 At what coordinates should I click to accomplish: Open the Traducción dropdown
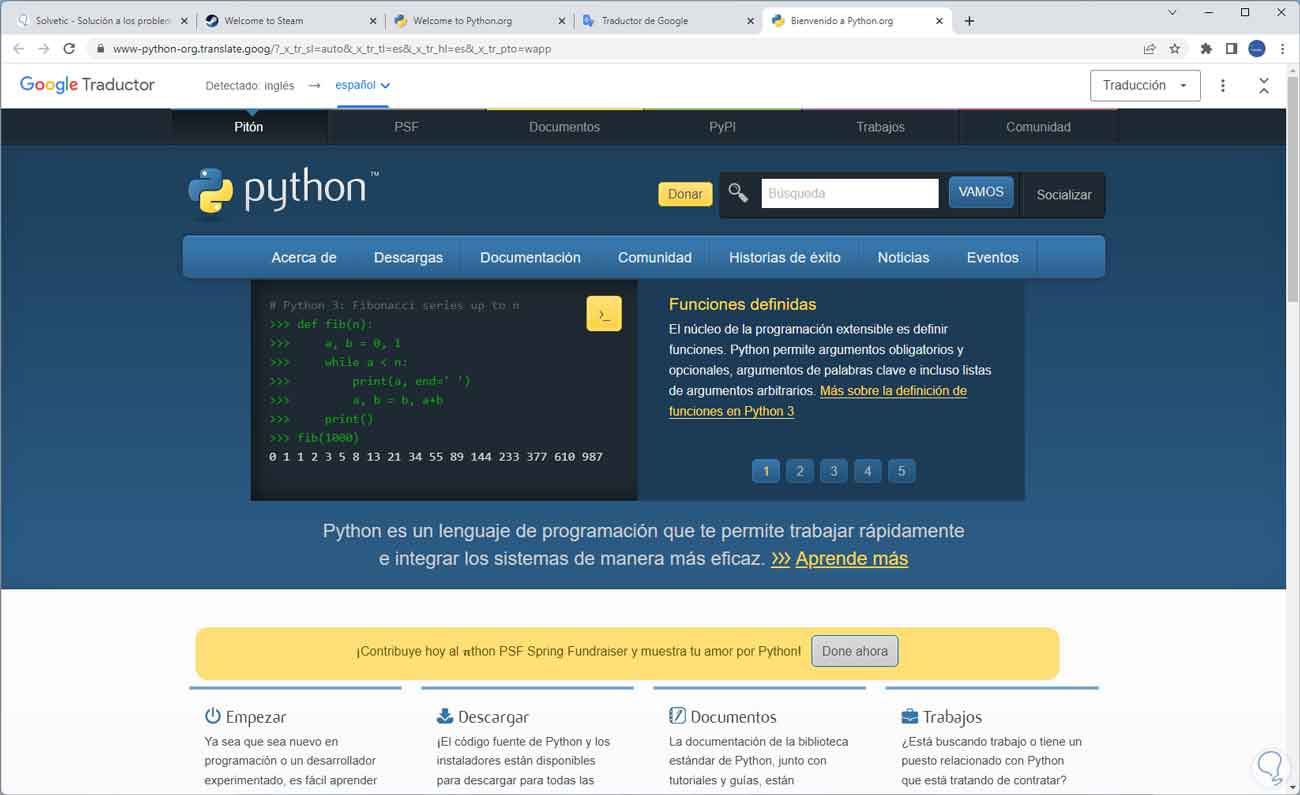pos(1145,86)
